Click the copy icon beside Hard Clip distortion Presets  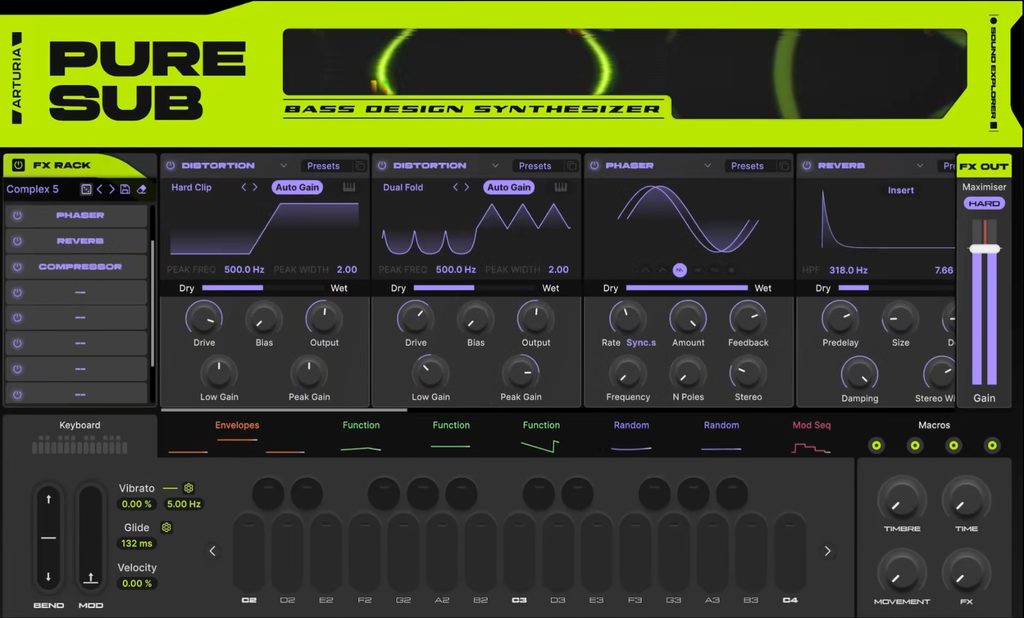coord(359,166)
